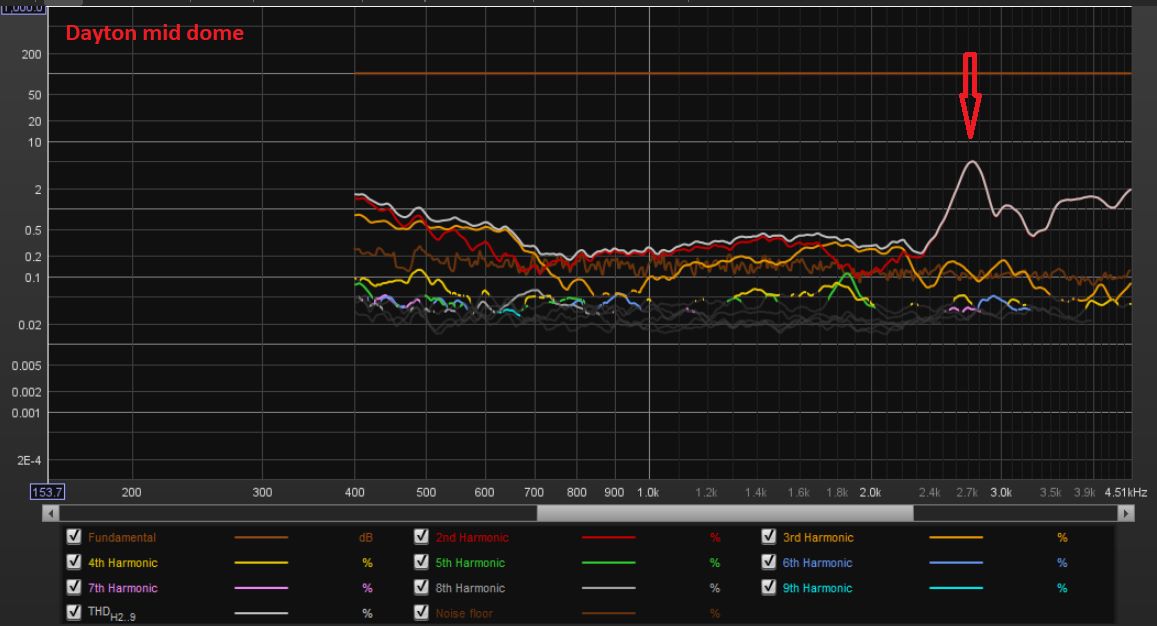1157x626 pixels.
Task: Click the 2.7k frequency axis label
Action: click(967, 492)
